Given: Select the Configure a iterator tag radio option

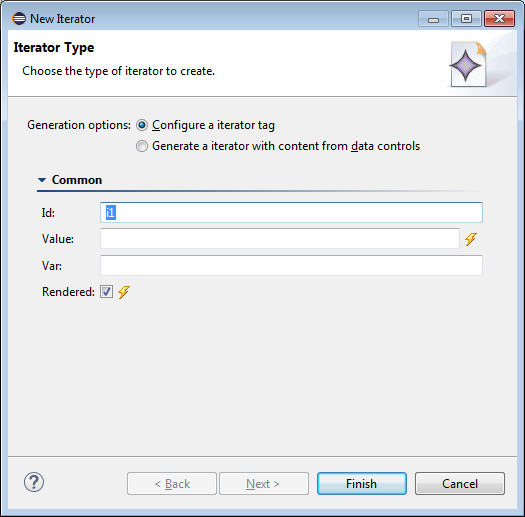Looking at the screenshot, I should click(142, 125).
